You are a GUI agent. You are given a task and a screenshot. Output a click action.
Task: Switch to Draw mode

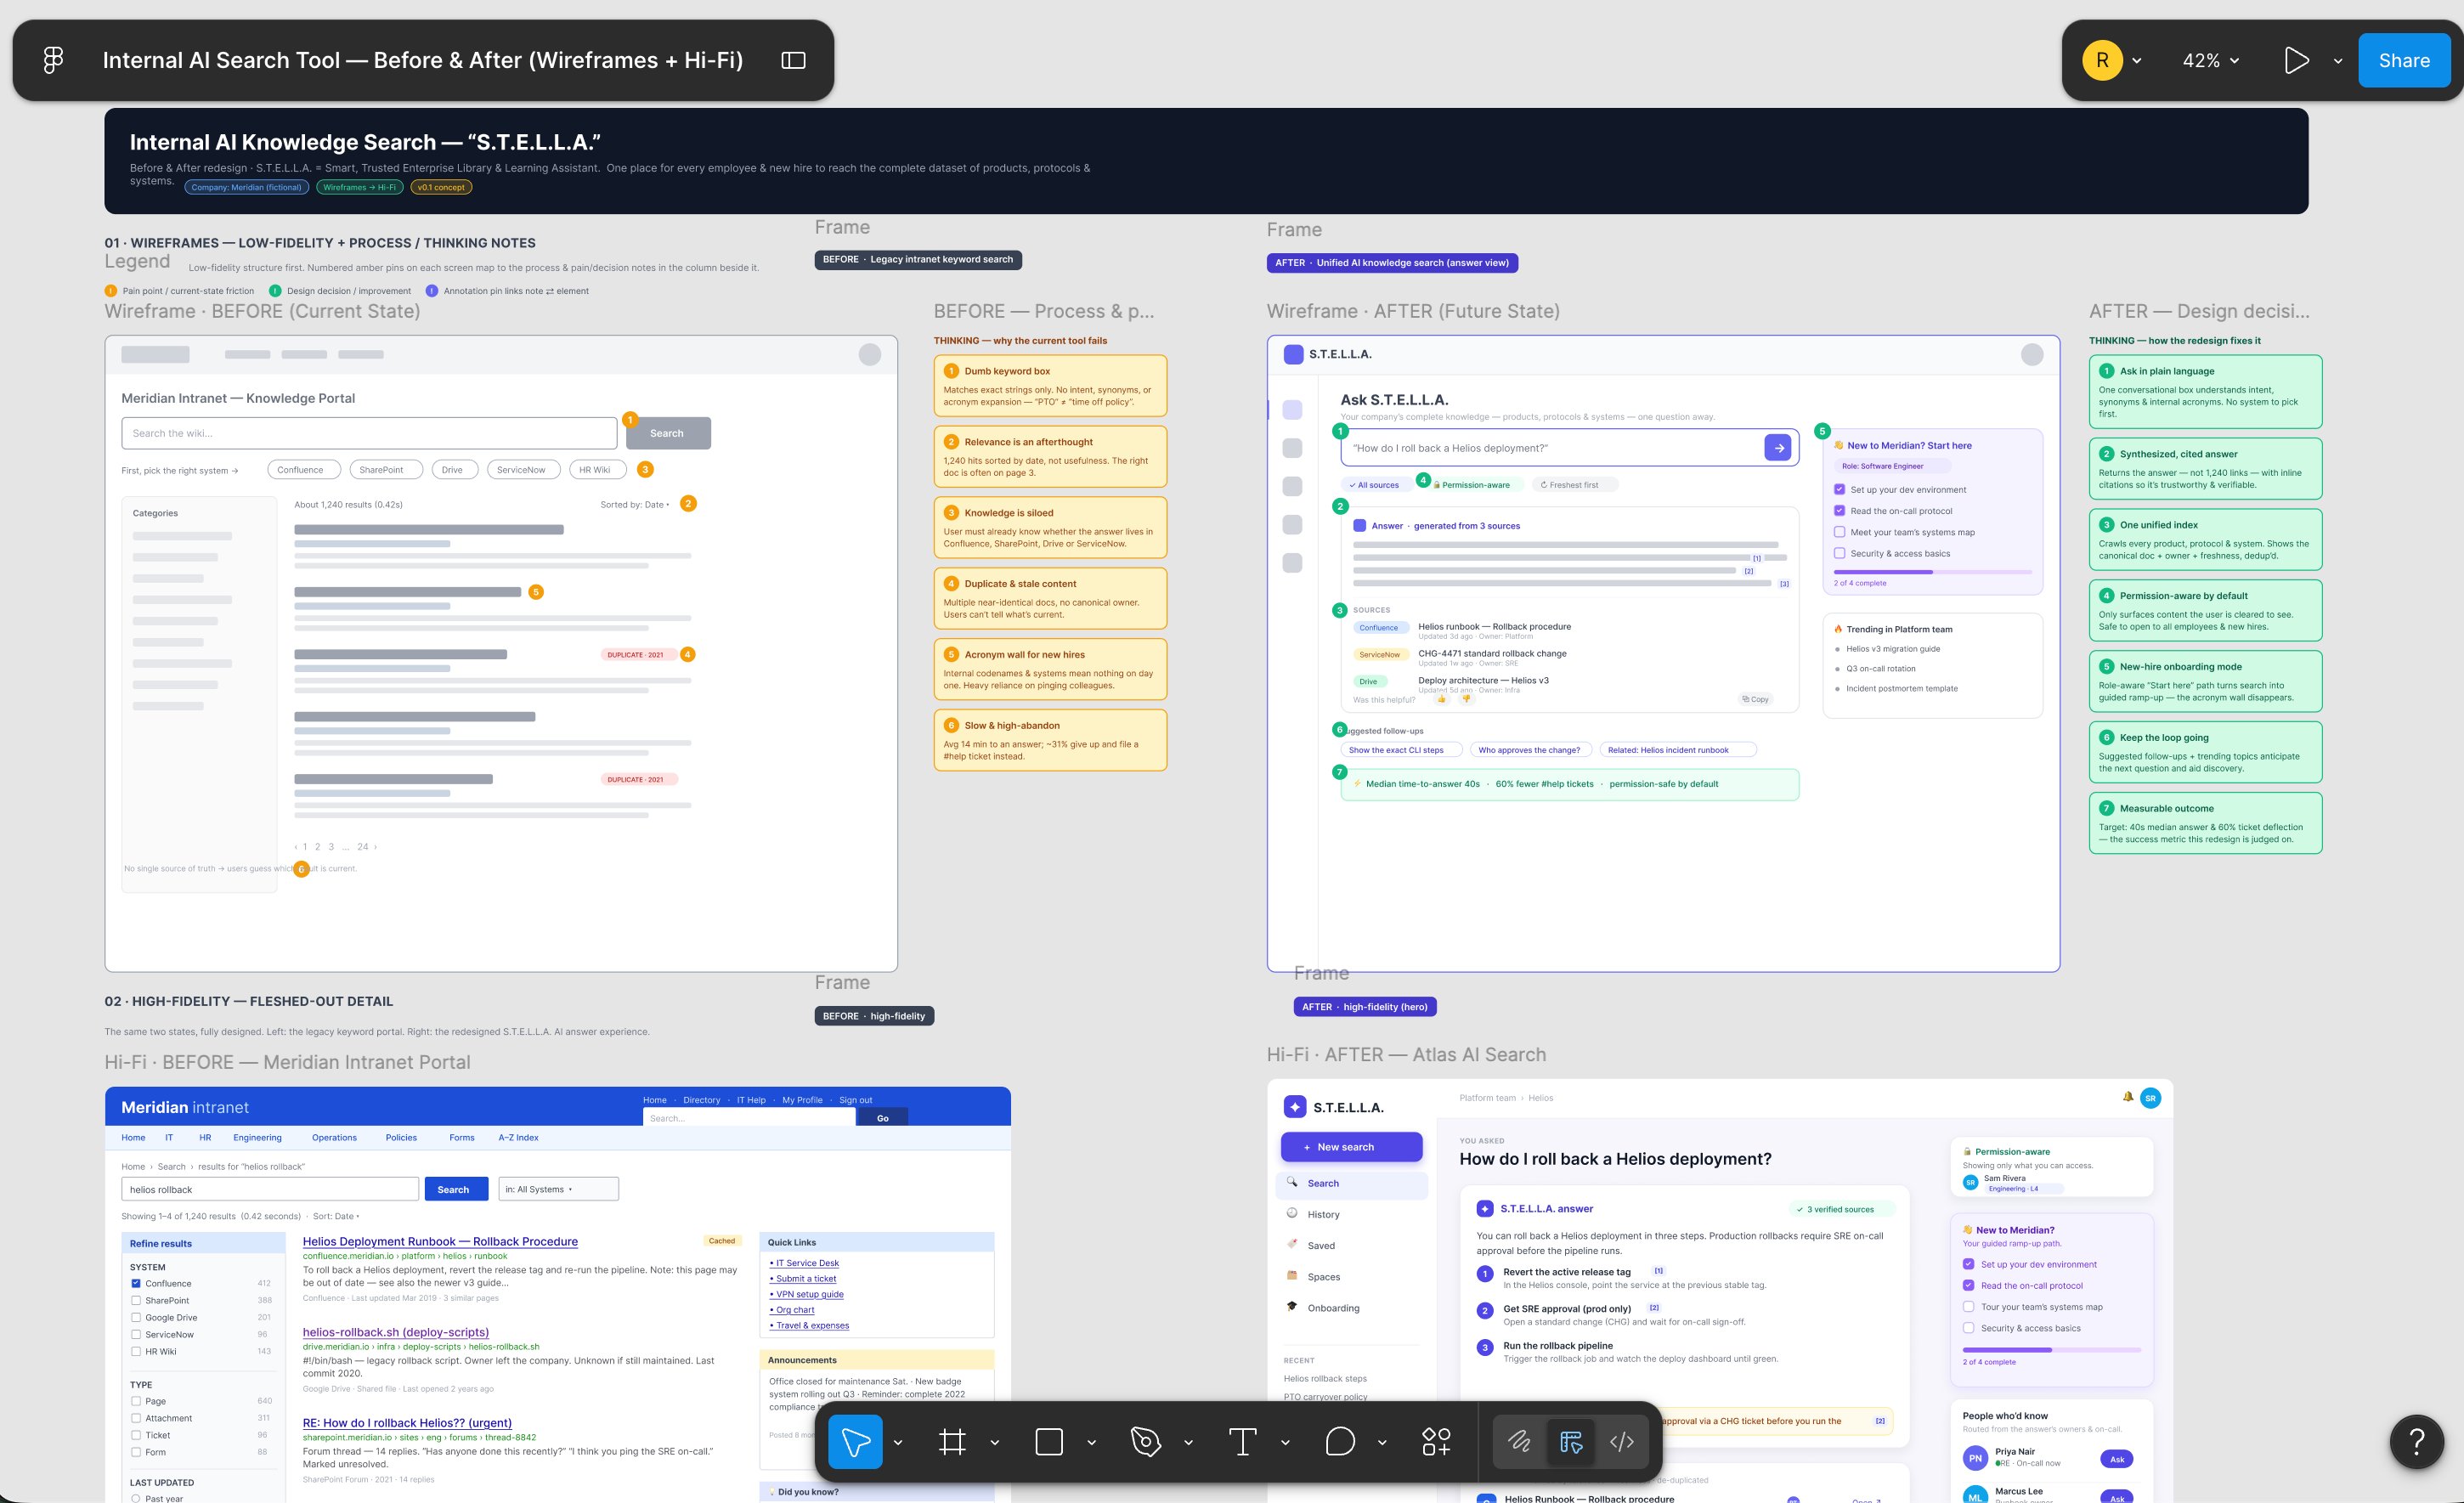coord(1519,1441)
